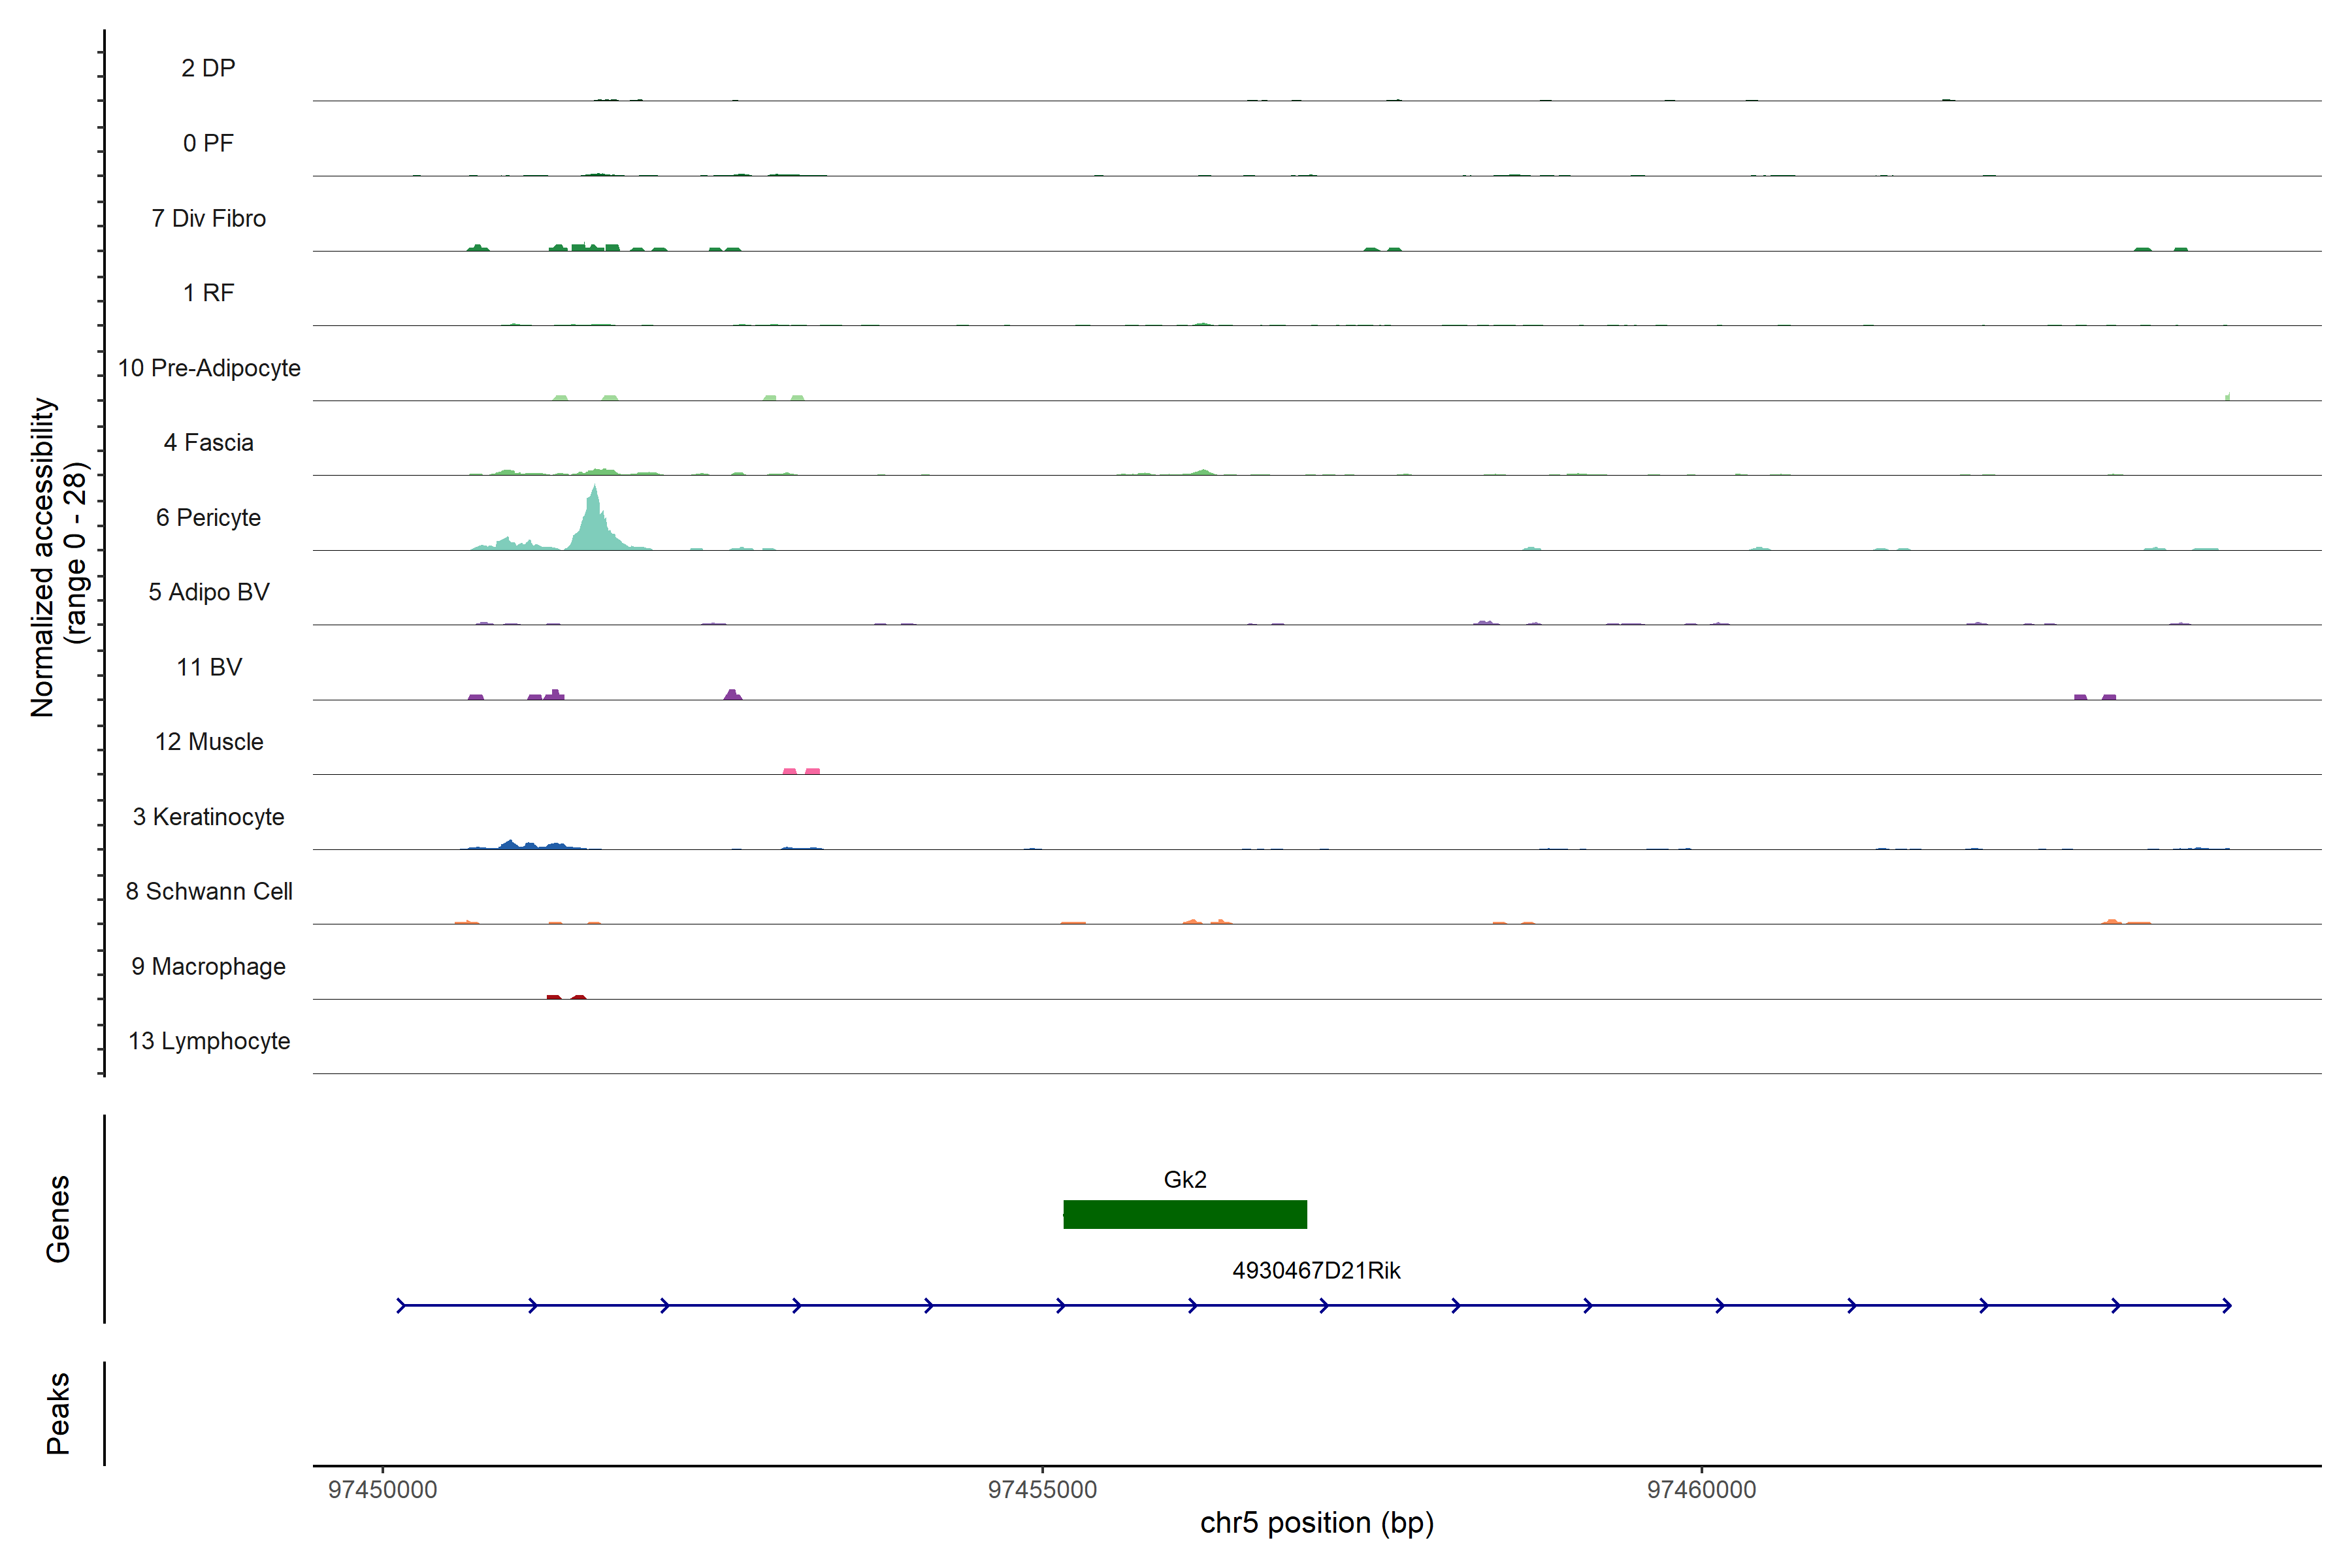The width and height of the screenshot is (2352, 1568).
Task: Select the 10 Pre-Adipocyte track label
Action: pos(209,368)
